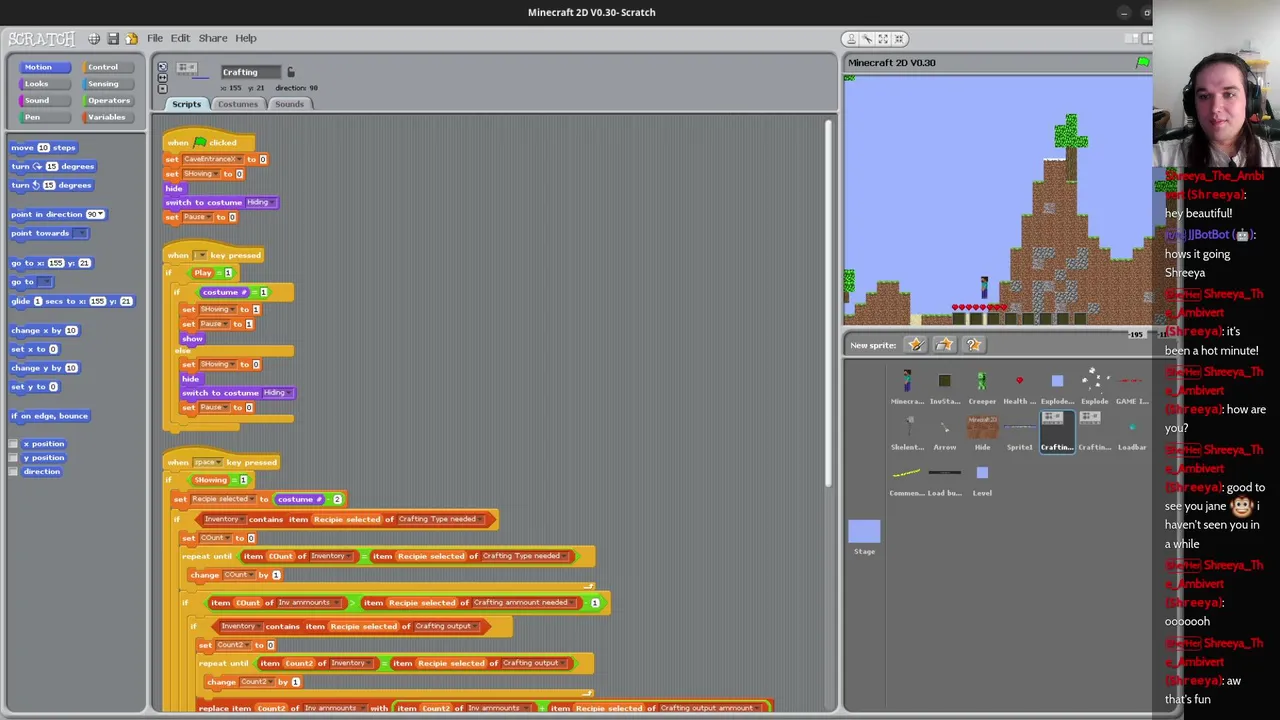Viewport: 1280px width, 720px height.
Task: Toggle the direction reporter checkbox
Action: (x=13, y=472)
